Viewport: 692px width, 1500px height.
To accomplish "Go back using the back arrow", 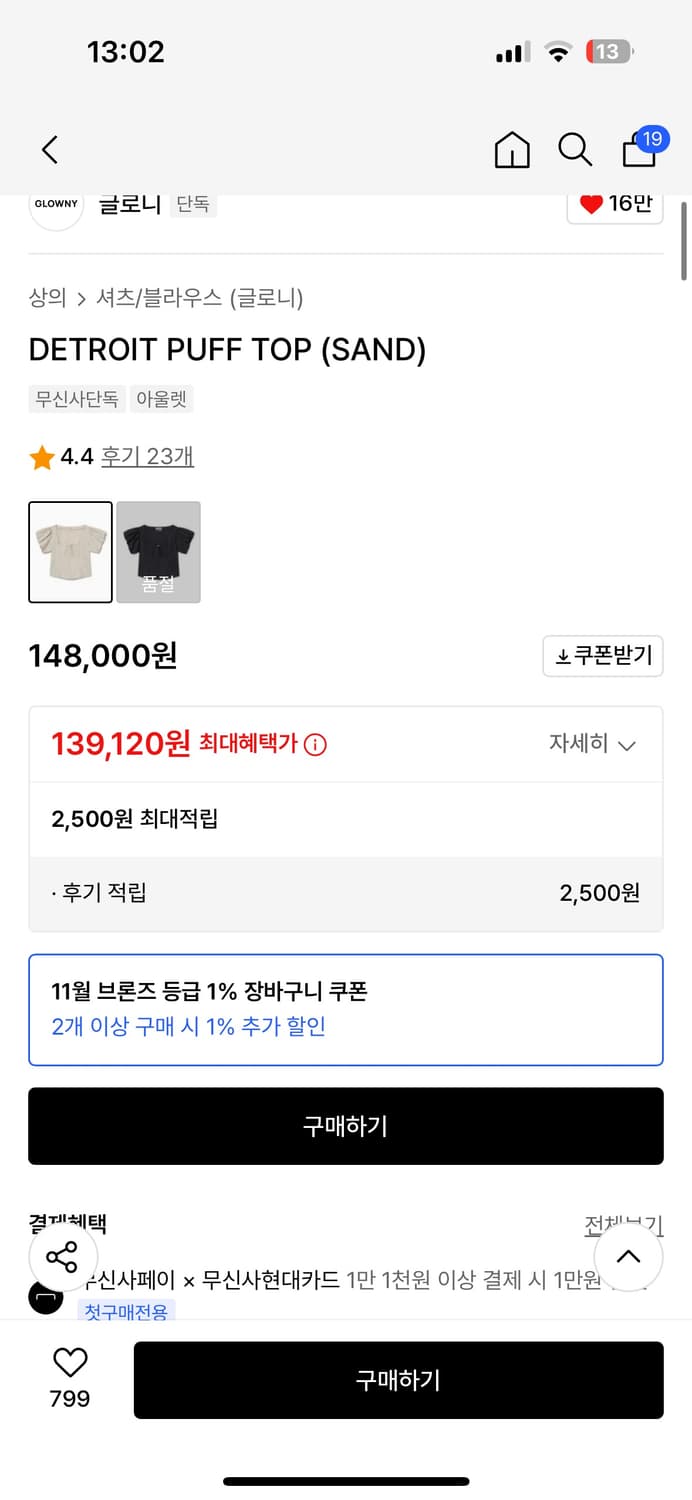I will (50, 149).
